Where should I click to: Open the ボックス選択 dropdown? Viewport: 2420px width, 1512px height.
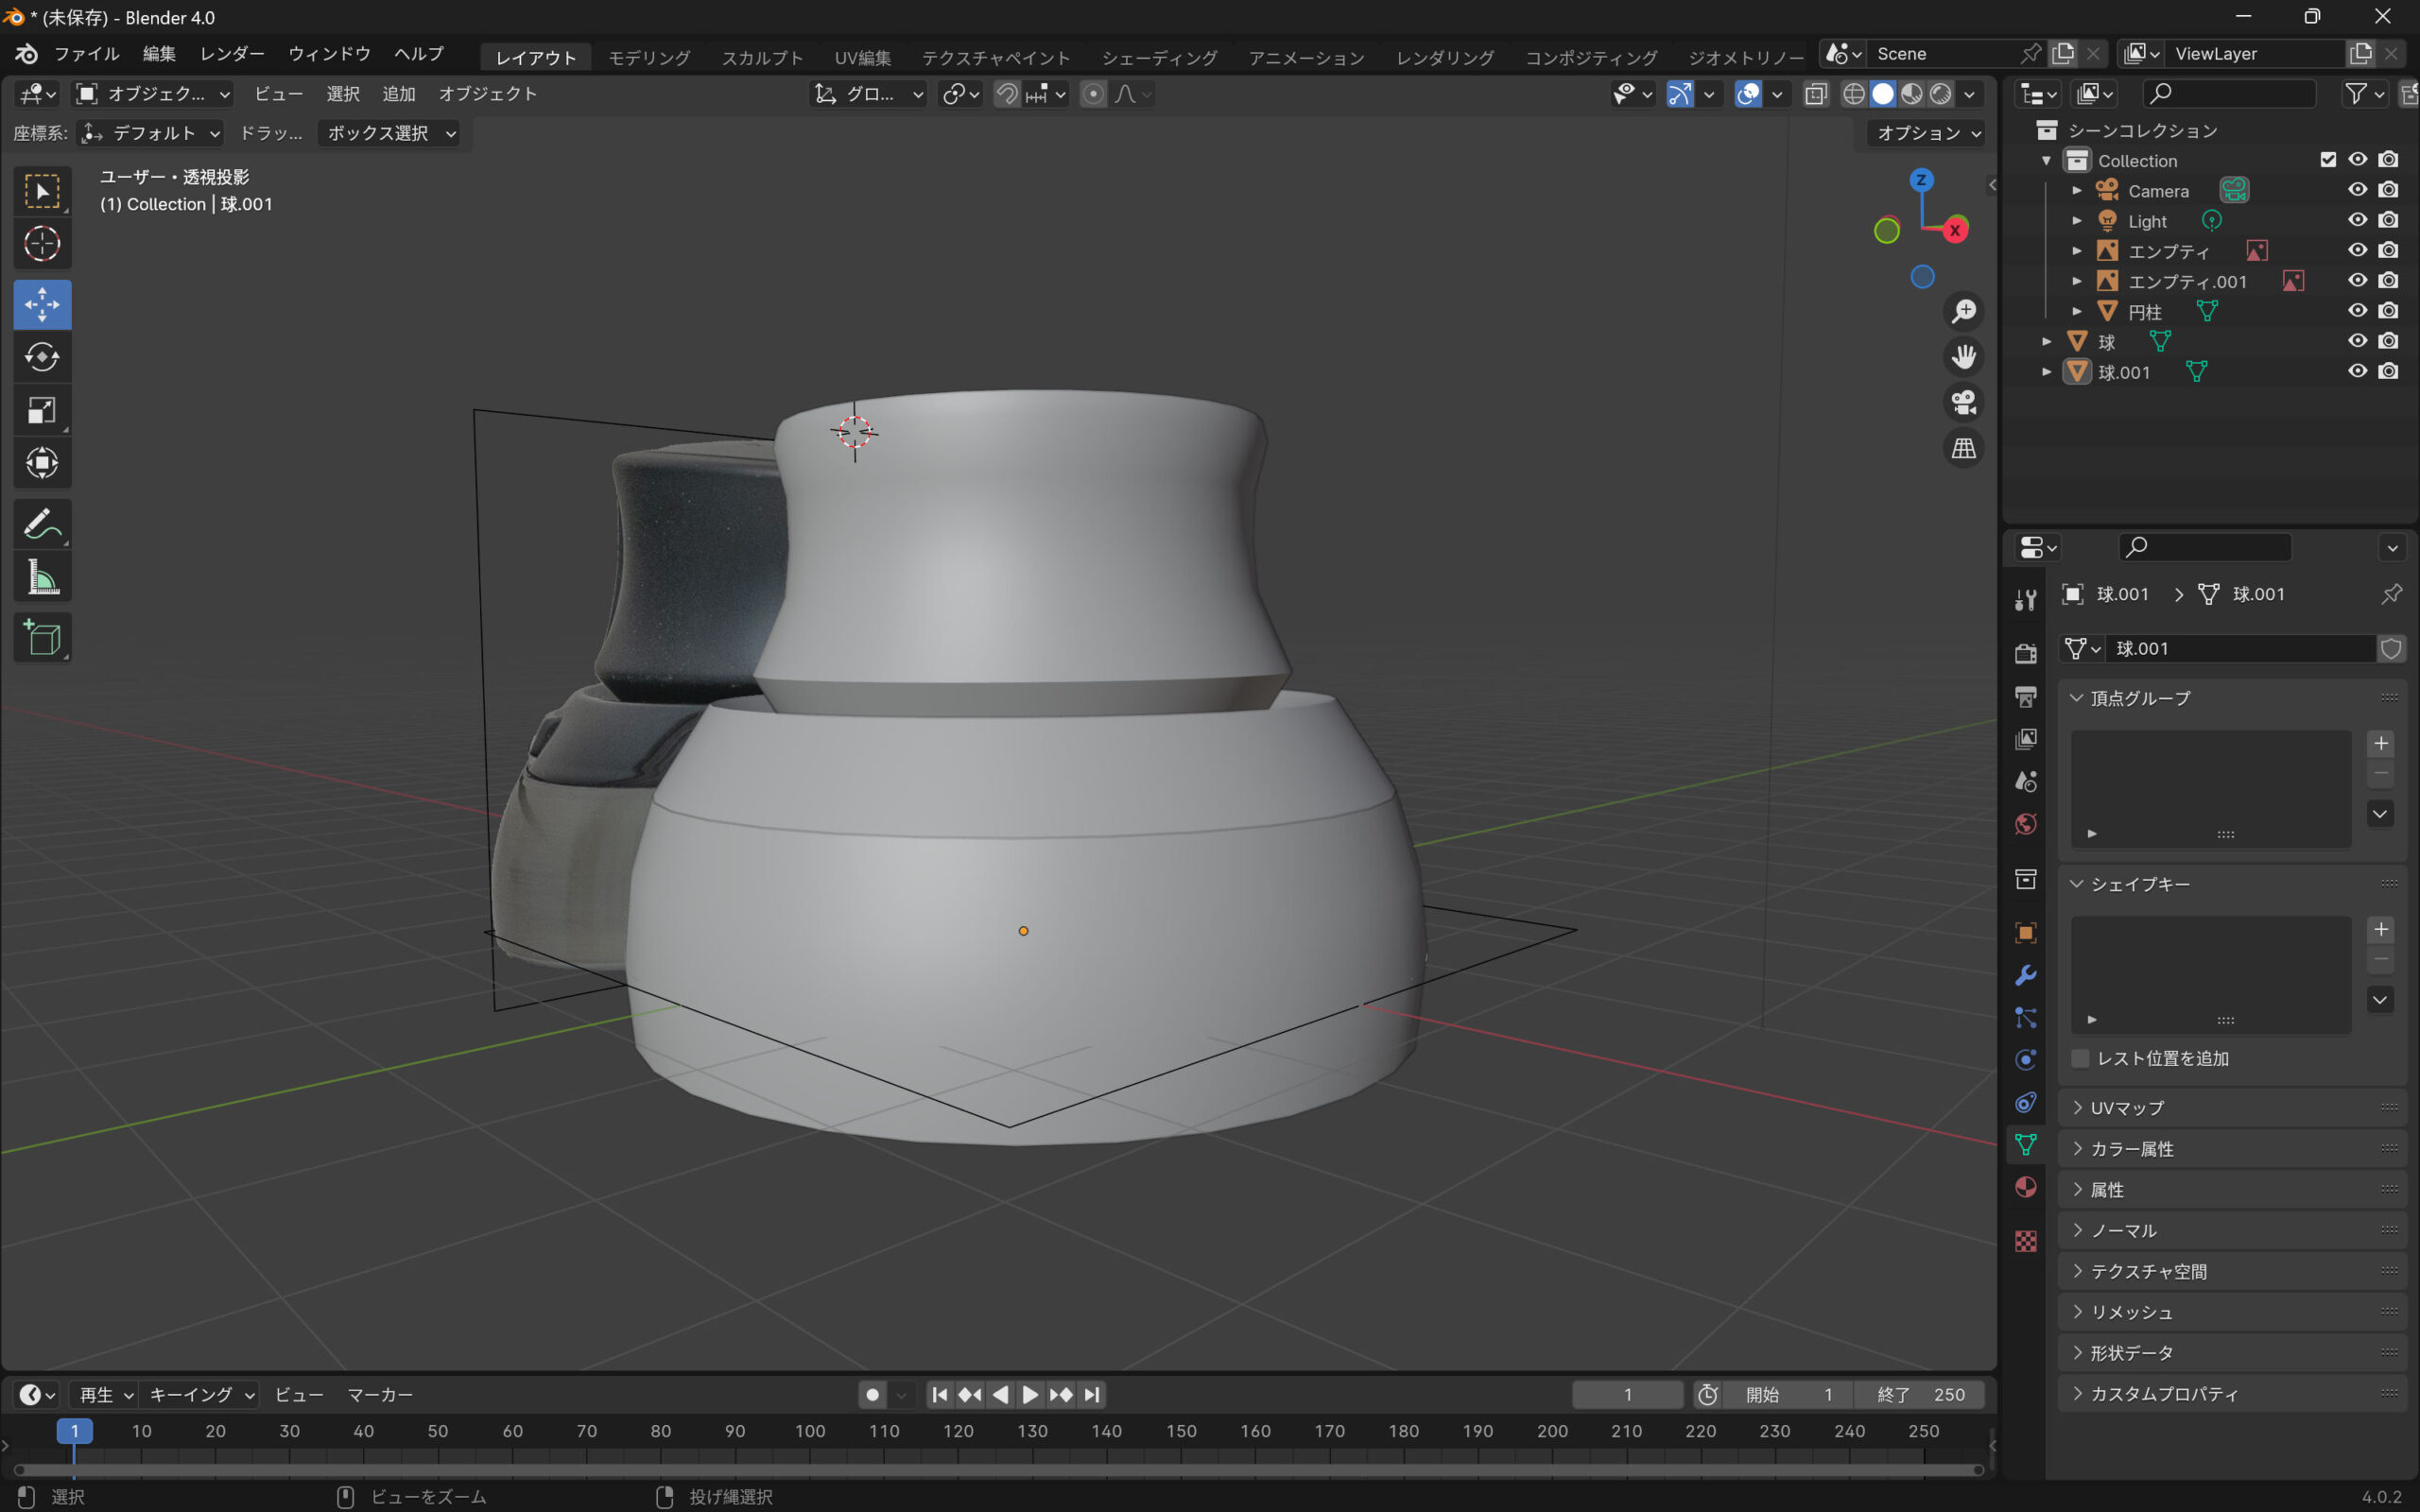(x=390, y=133)
